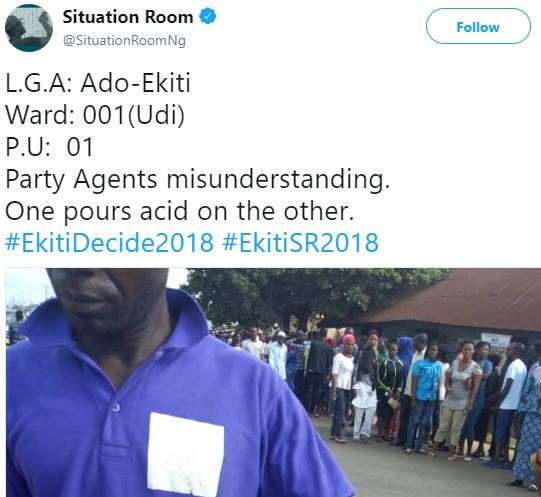Click the blue verified badge

coord(208,17)
